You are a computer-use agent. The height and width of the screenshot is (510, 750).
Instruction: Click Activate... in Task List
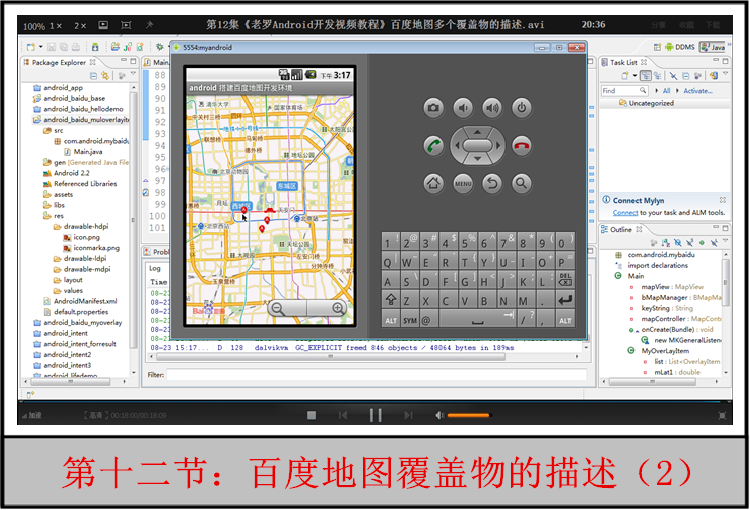[x=697, y=90]
